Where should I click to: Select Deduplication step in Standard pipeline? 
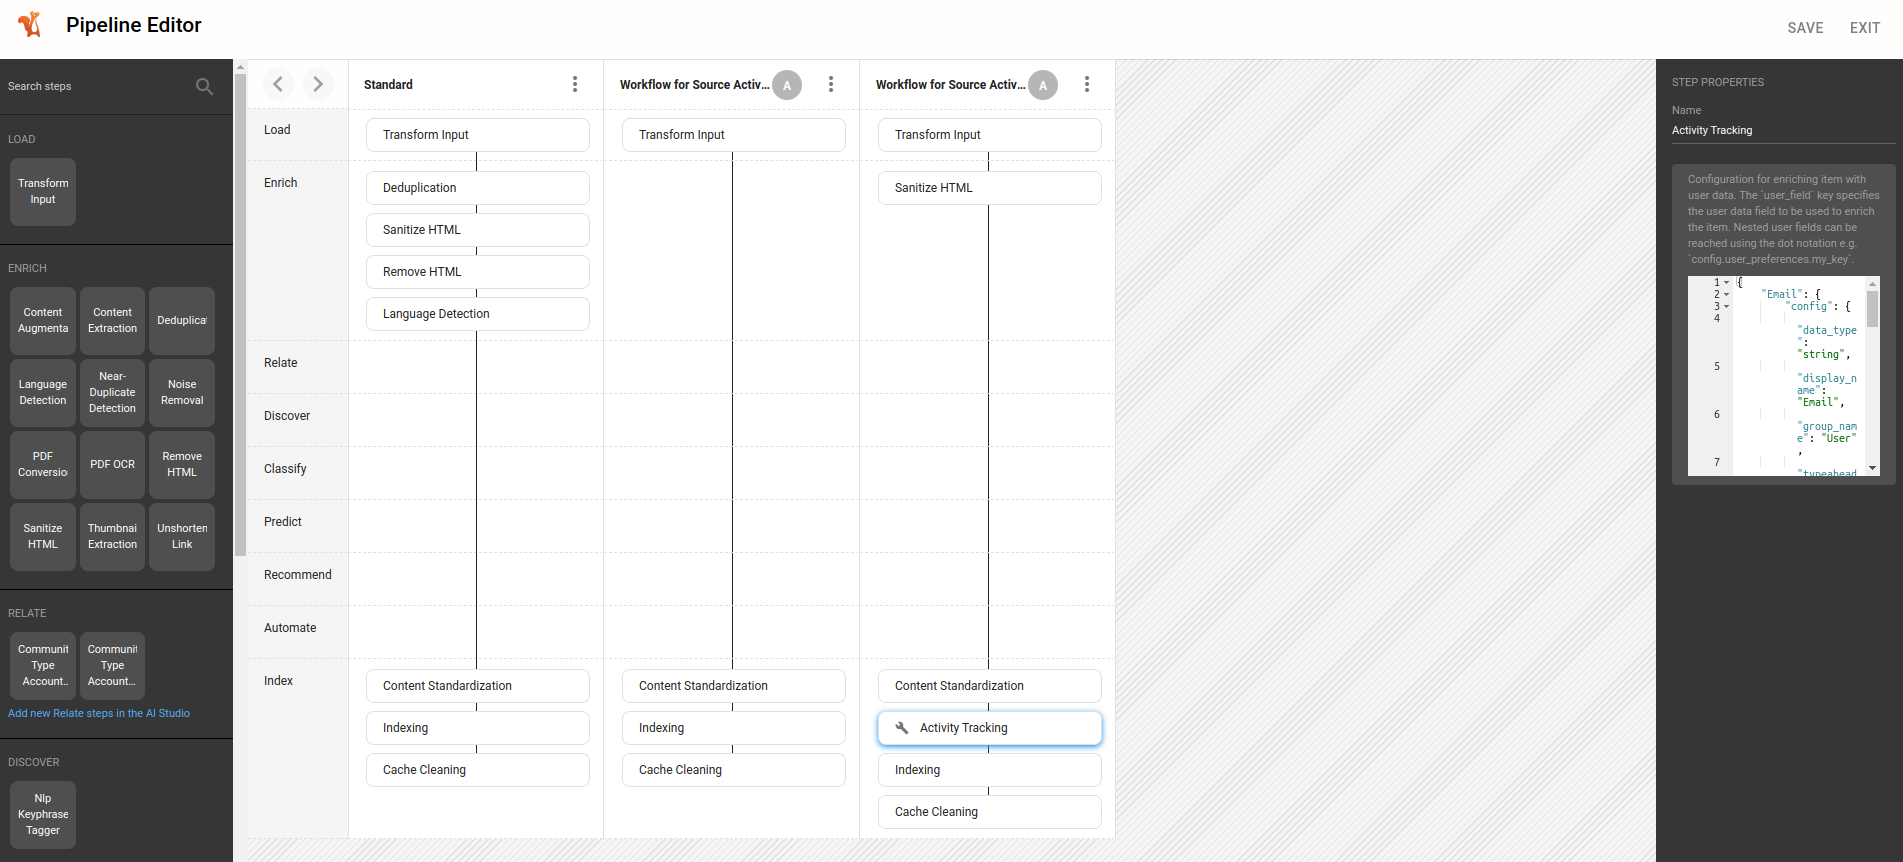[x=478, y=188]
